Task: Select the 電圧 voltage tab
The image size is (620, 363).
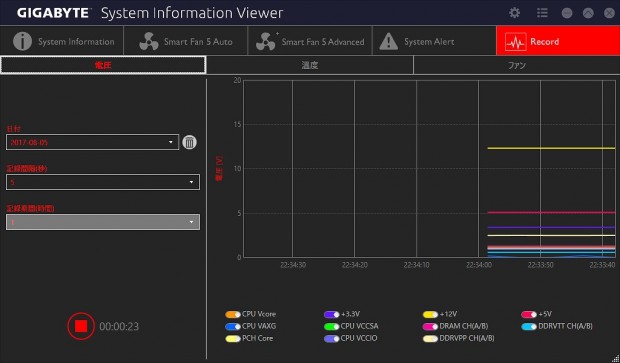Action: [103, 65]
